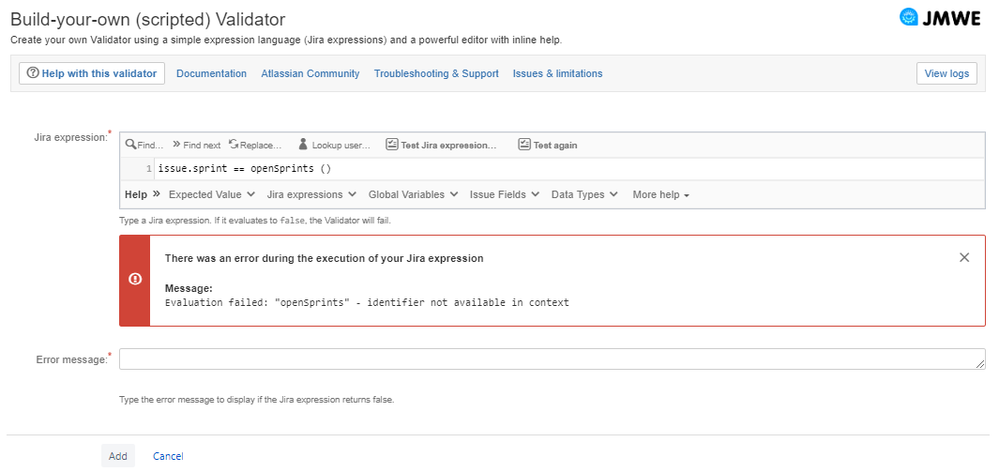Select the 'Evaluation failed' error text
This screenshot has width=999, height=475.
click(x=367, y=302)
